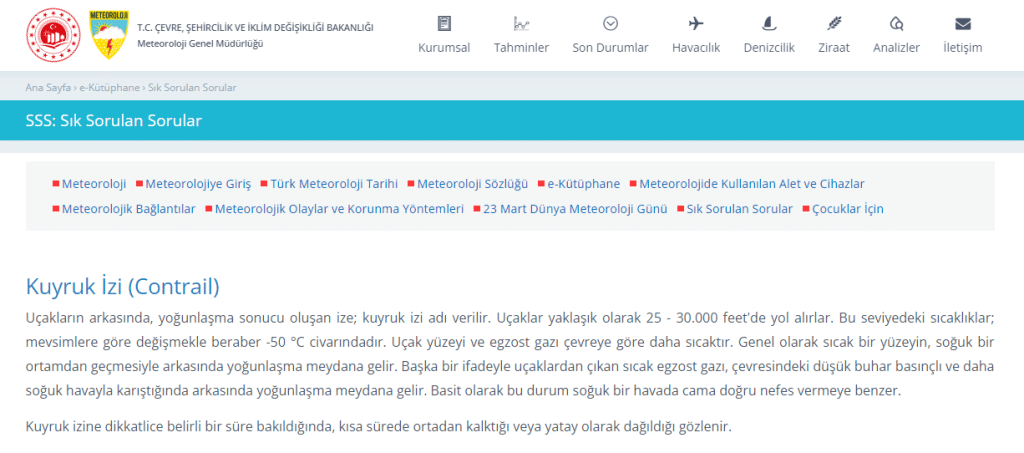Select Meteorolojik Bağlantılar link
The height and width of the screenshot is (453, 1024).
pos(128,209)
